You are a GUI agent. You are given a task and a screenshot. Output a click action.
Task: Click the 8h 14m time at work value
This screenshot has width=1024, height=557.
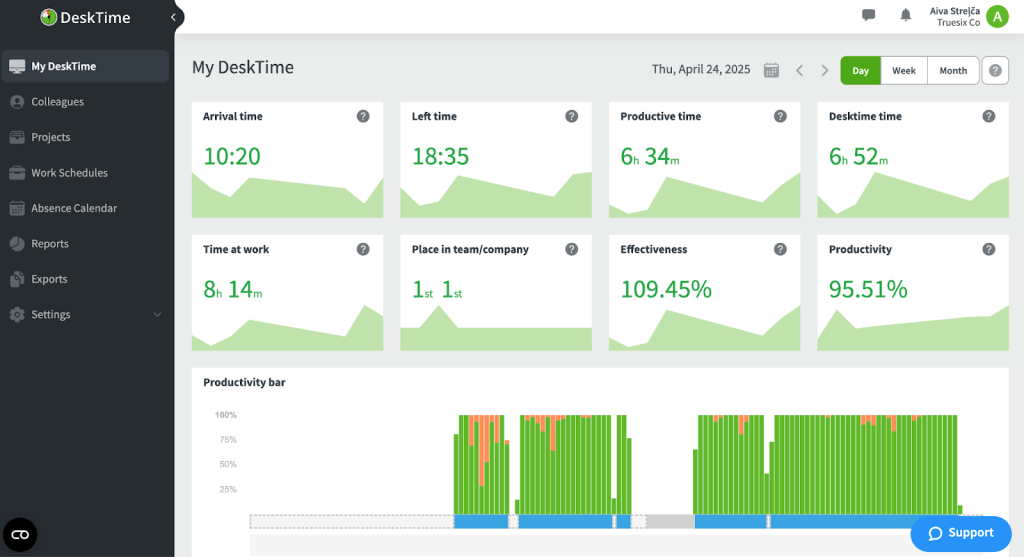click(x=232, y=289)
